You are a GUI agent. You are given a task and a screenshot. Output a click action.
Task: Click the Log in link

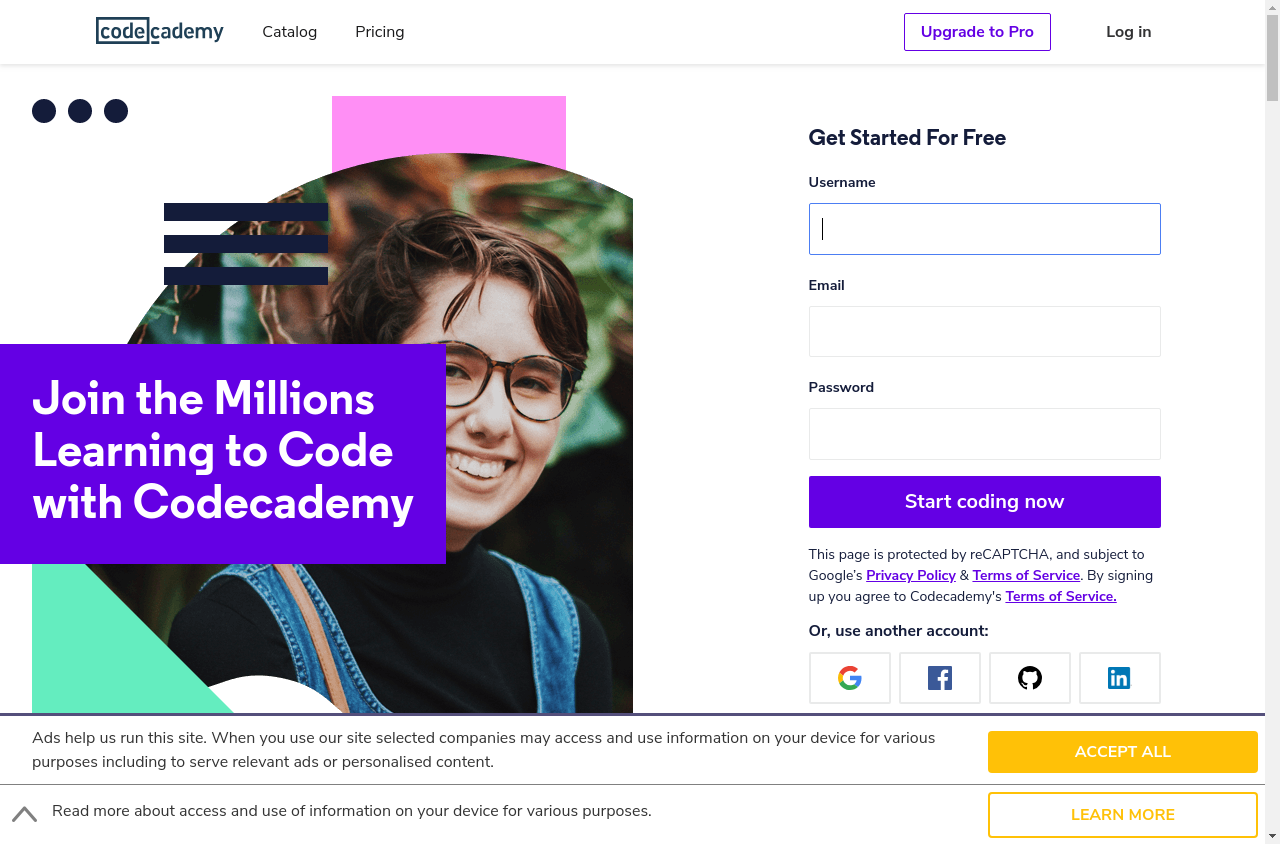1128,32
